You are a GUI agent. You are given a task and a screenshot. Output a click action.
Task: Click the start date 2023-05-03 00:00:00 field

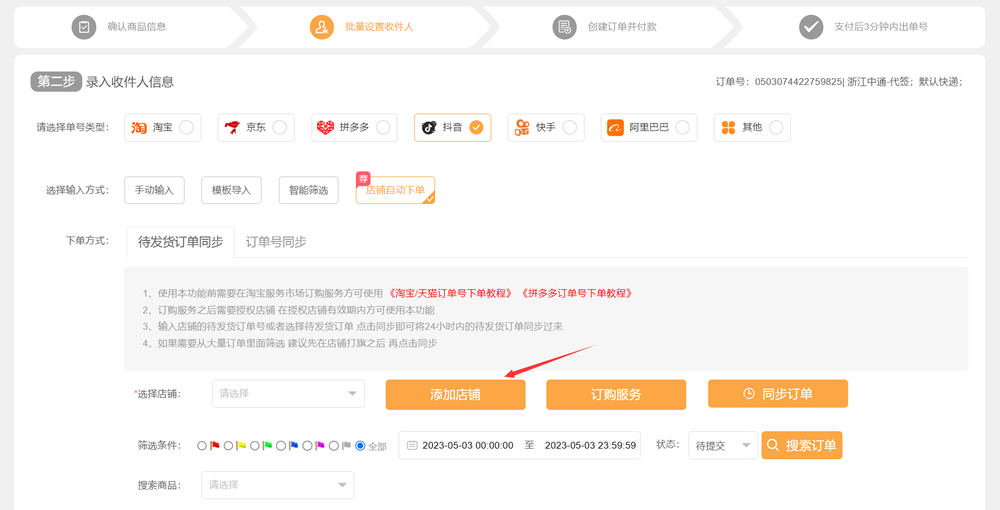click(x=467, y=446)
